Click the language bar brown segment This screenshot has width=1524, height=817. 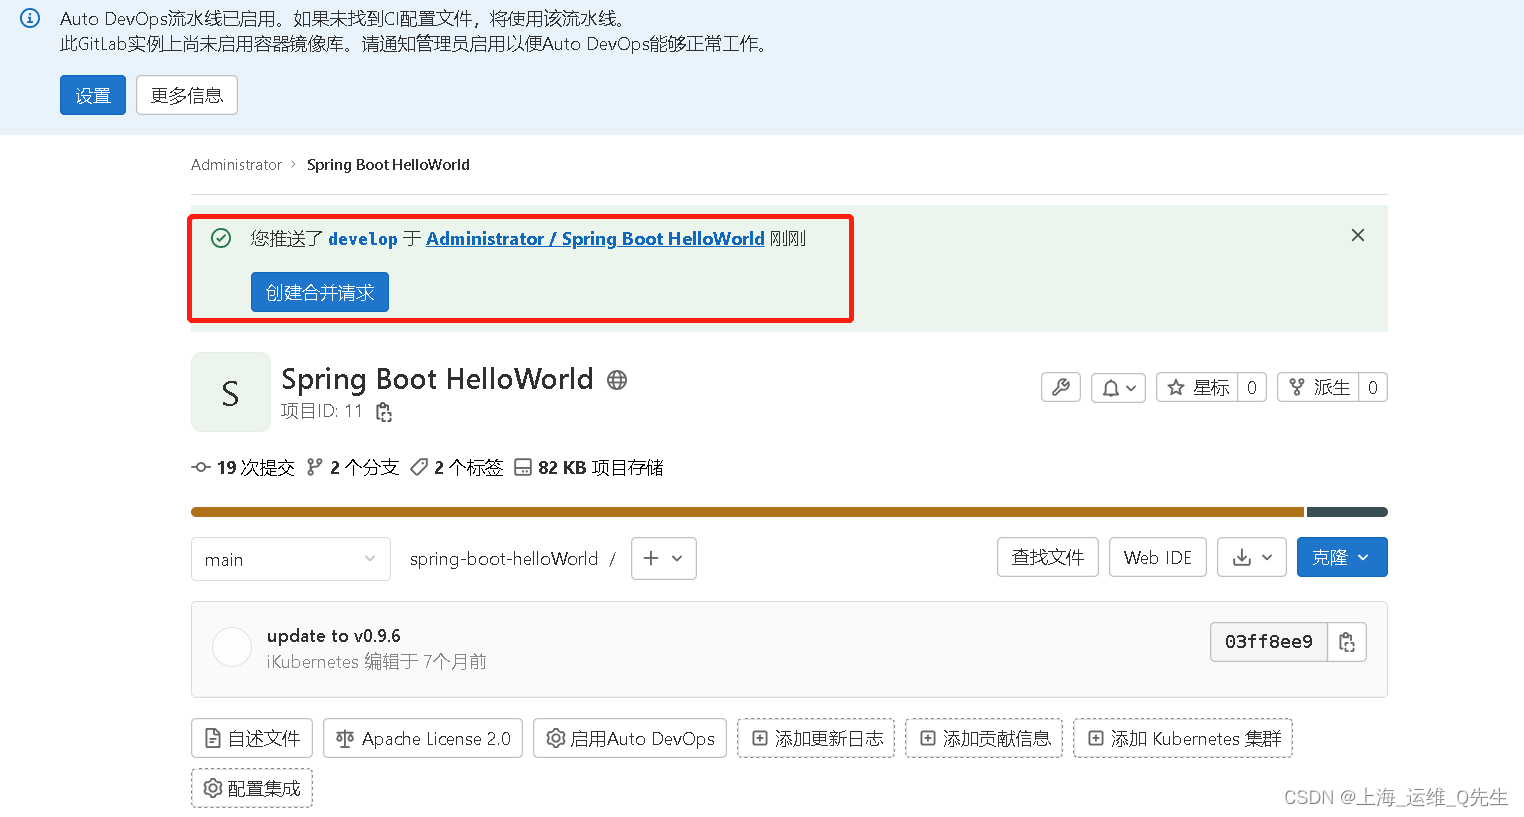point(747,512)
